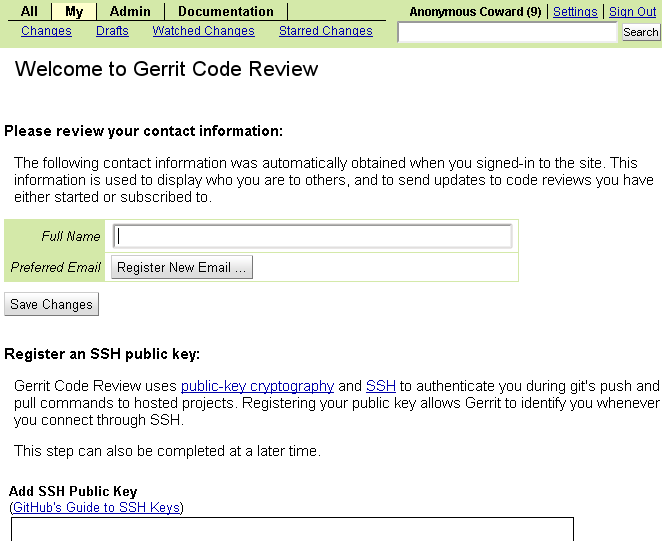Click 'Register an SSH public key:' heading
Screen dimensions: 662x541
pyautogui.click(x=102, y=354)
